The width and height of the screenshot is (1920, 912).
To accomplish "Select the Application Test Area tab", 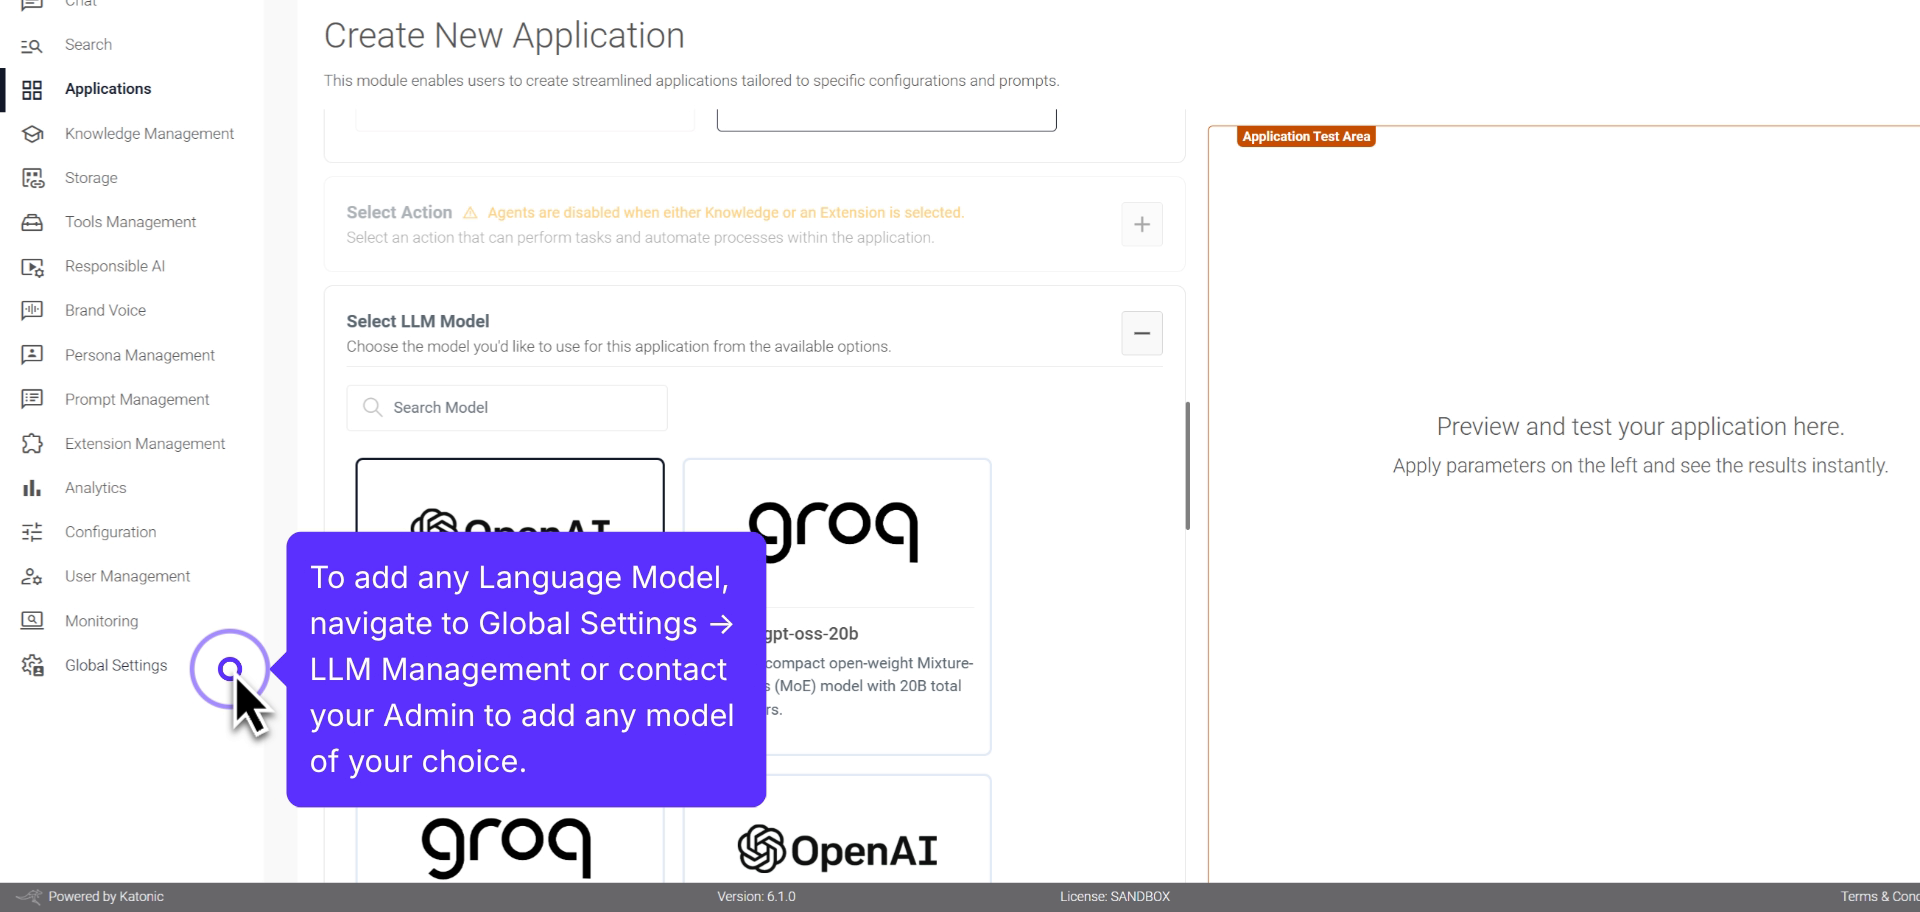I will 1305,136.
